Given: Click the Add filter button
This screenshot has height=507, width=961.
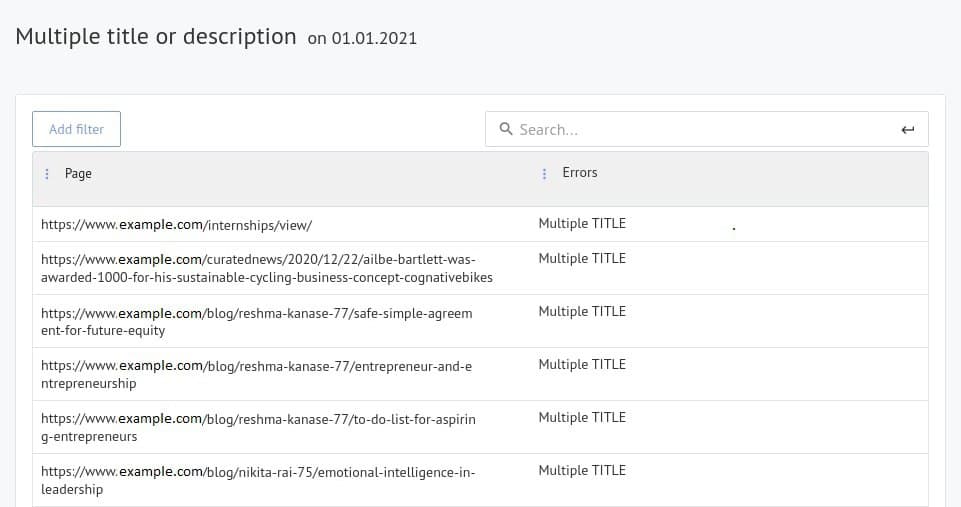Looking at the screenshot, I should [x=76, y=129].
